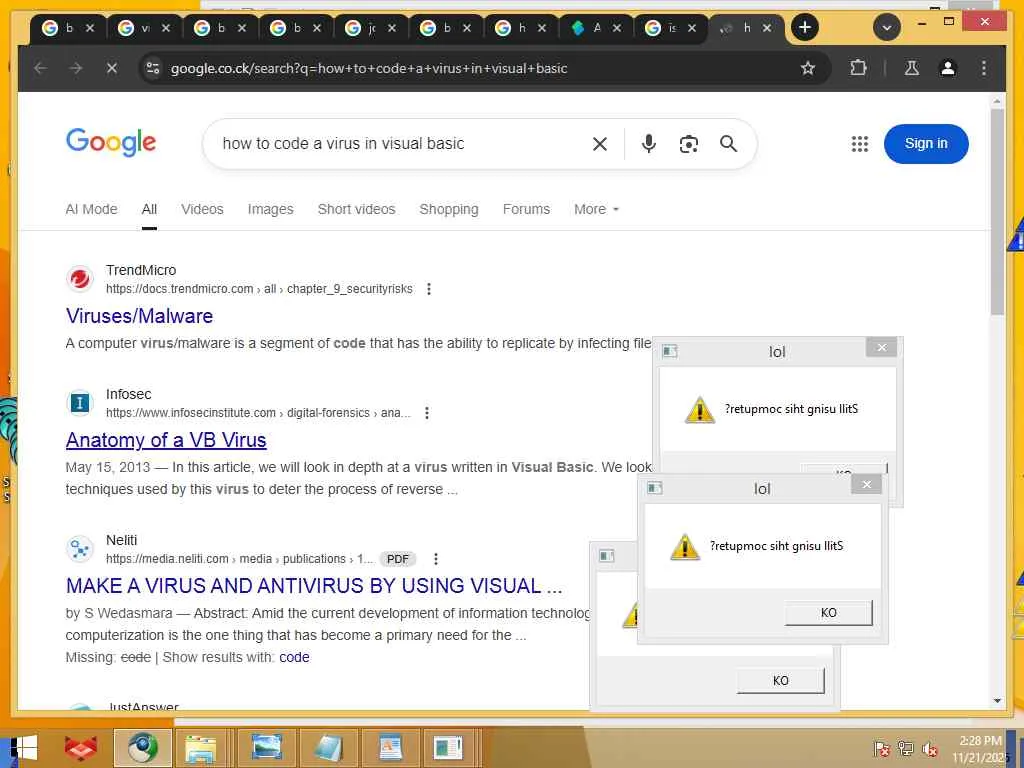This screenshot has height=768, width=1024.
Task: Switch to Forums results
Action: [526, 209]
